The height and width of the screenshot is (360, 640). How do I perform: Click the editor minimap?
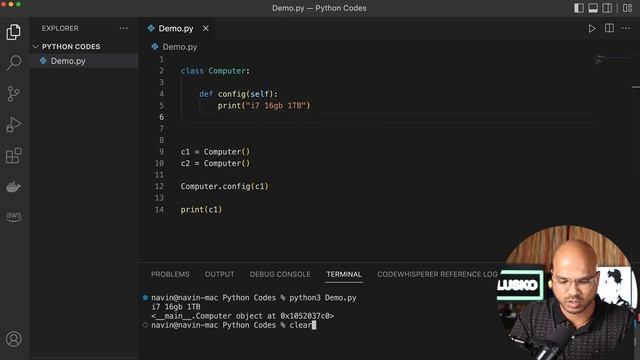611,60
